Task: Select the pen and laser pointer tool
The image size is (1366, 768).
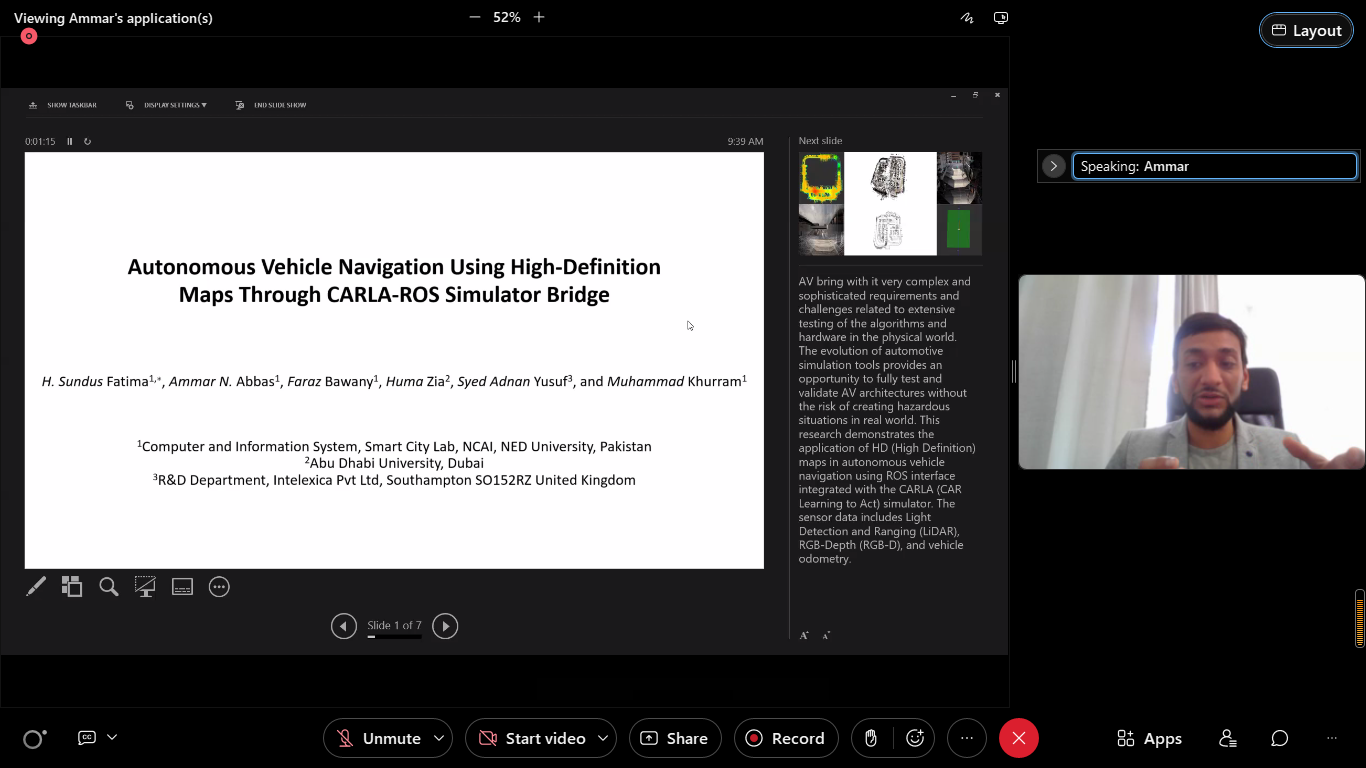Action: (x=36, y=587)
